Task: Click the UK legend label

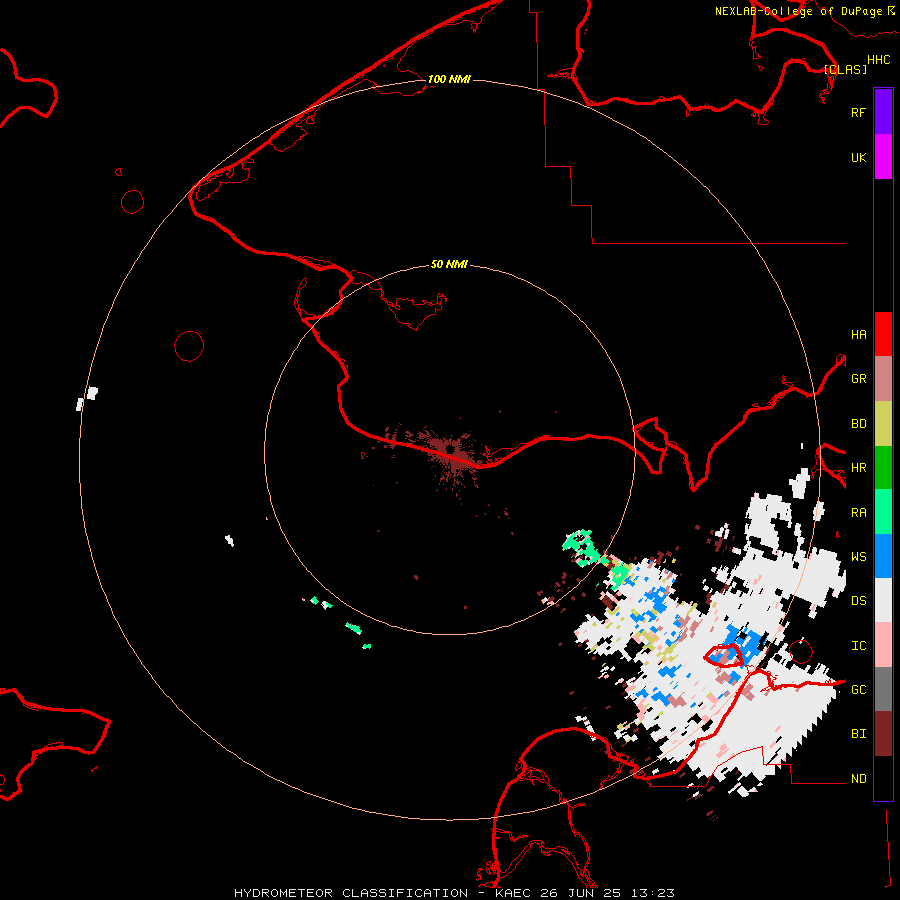Action: (x=858, y=157)
